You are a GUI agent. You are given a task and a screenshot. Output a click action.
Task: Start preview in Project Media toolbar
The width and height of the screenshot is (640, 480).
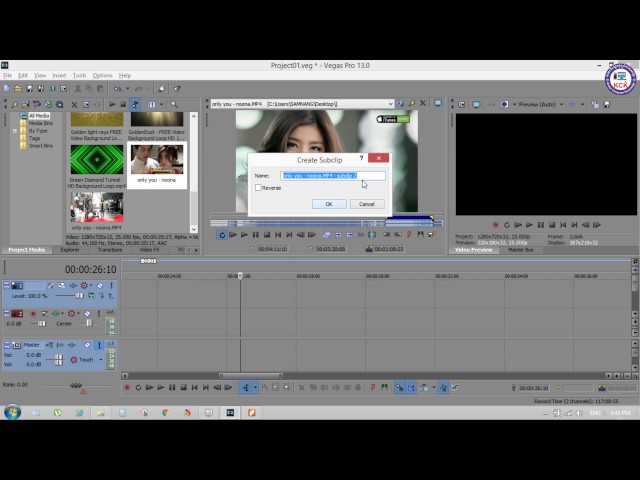pyautogui.click(x=112, y=104)
